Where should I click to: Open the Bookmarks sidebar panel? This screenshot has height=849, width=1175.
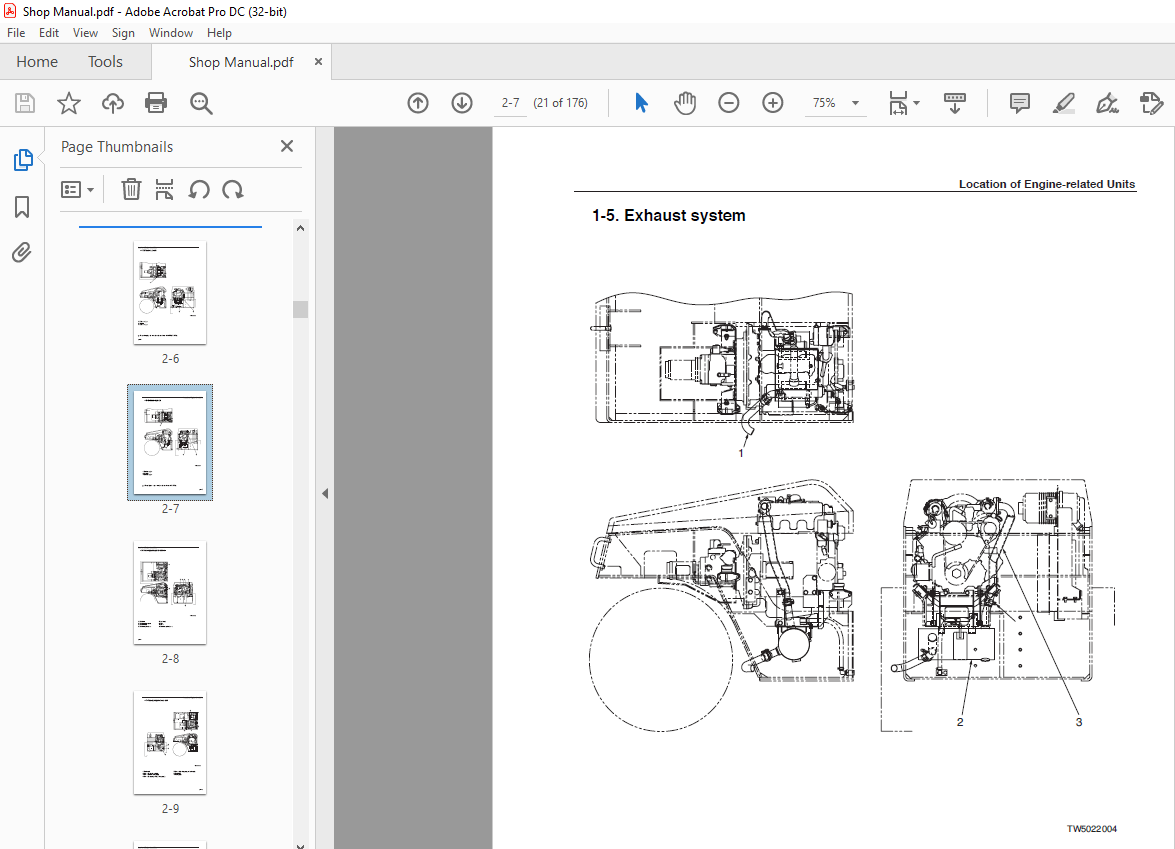click(x=22, y=207)
